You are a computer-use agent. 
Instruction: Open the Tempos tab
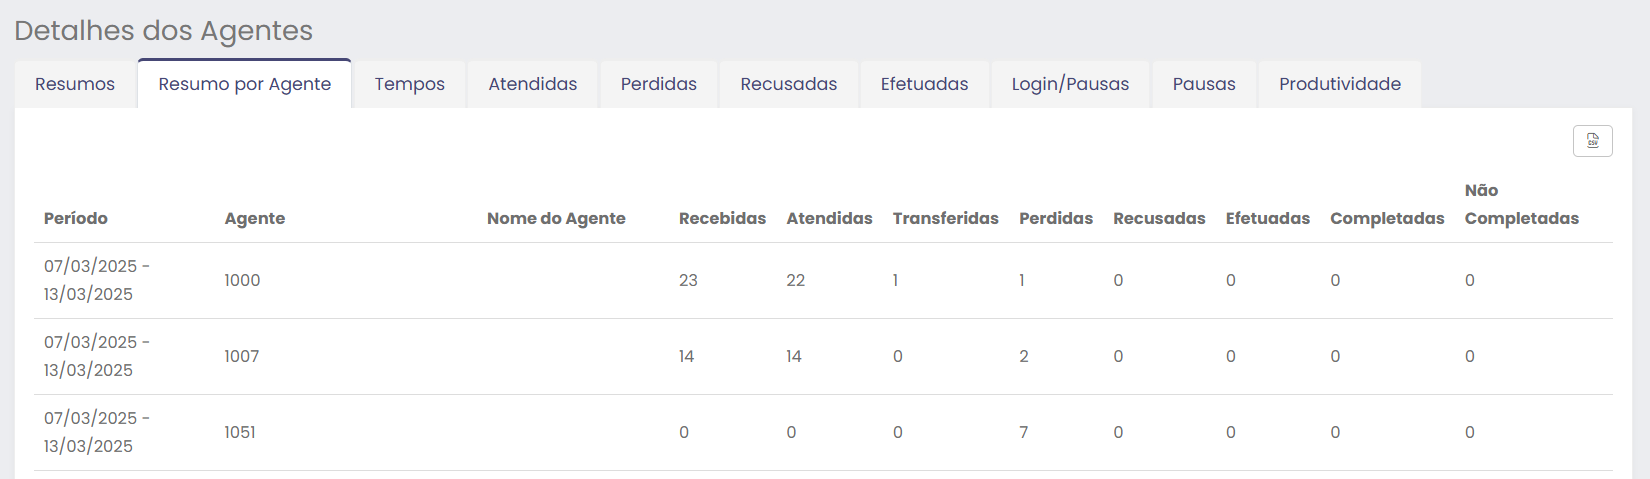[x=409, y=84]
